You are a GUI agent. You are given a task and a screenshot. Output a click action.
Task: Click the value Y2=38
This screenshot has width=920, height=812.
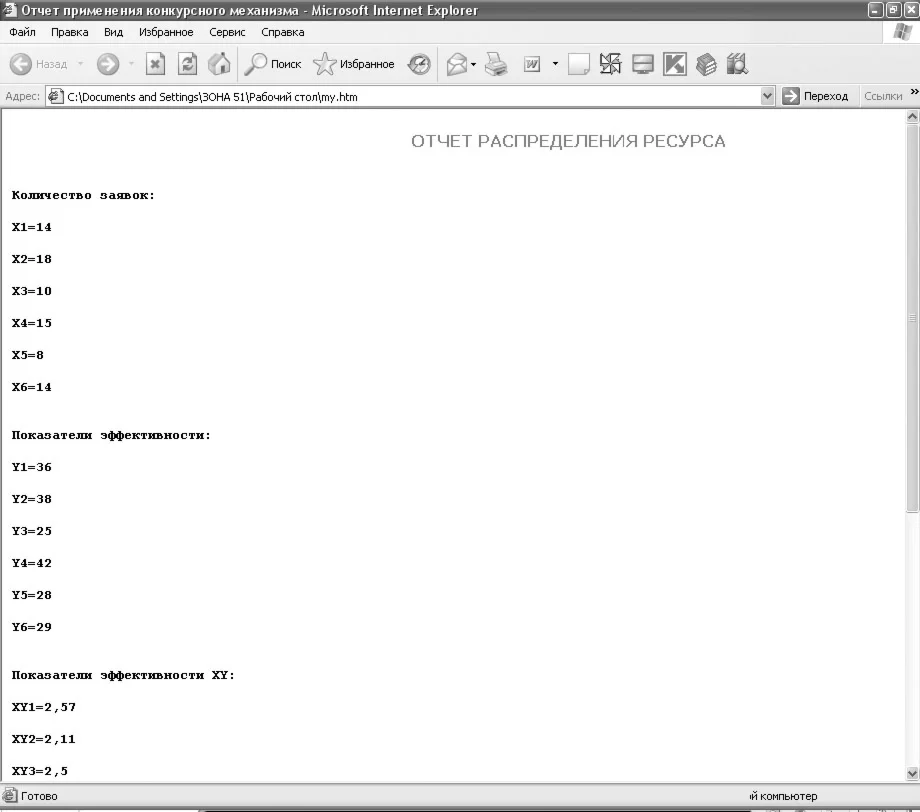click(32, 499)
